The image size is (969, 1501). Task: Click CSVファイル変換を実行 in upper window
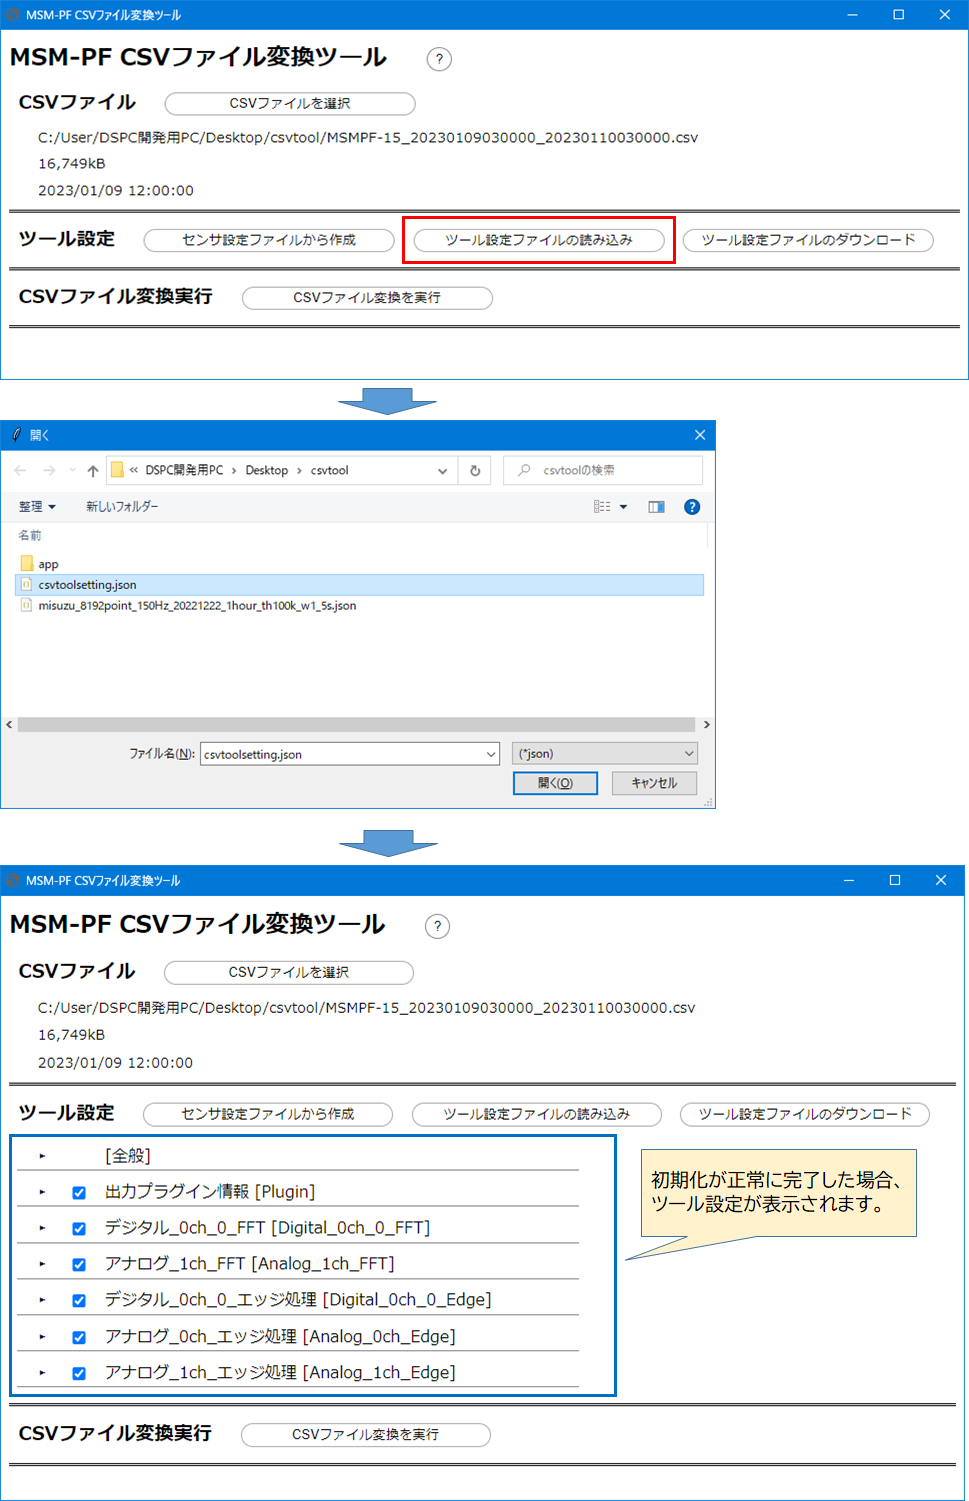click(367, 298)
